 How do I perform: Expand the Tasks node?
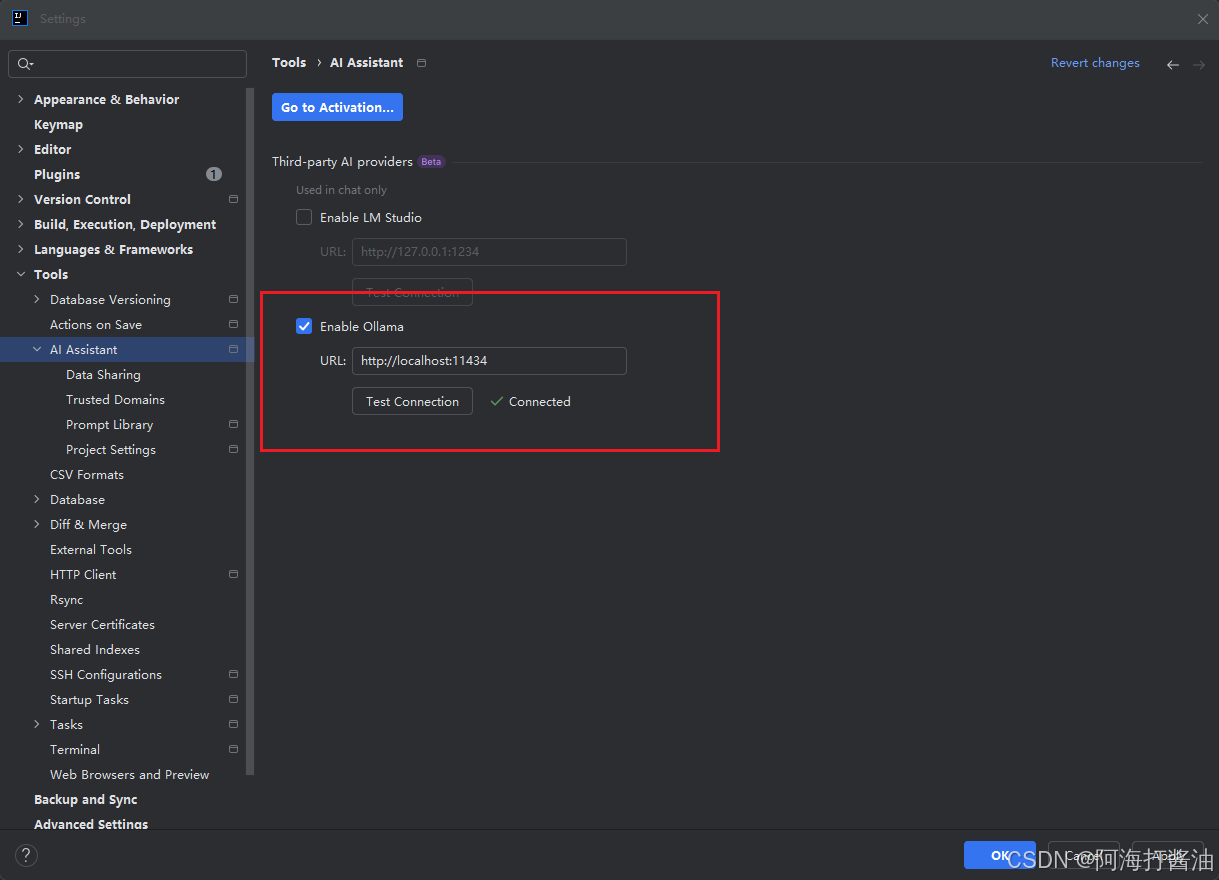click(37, 724)
